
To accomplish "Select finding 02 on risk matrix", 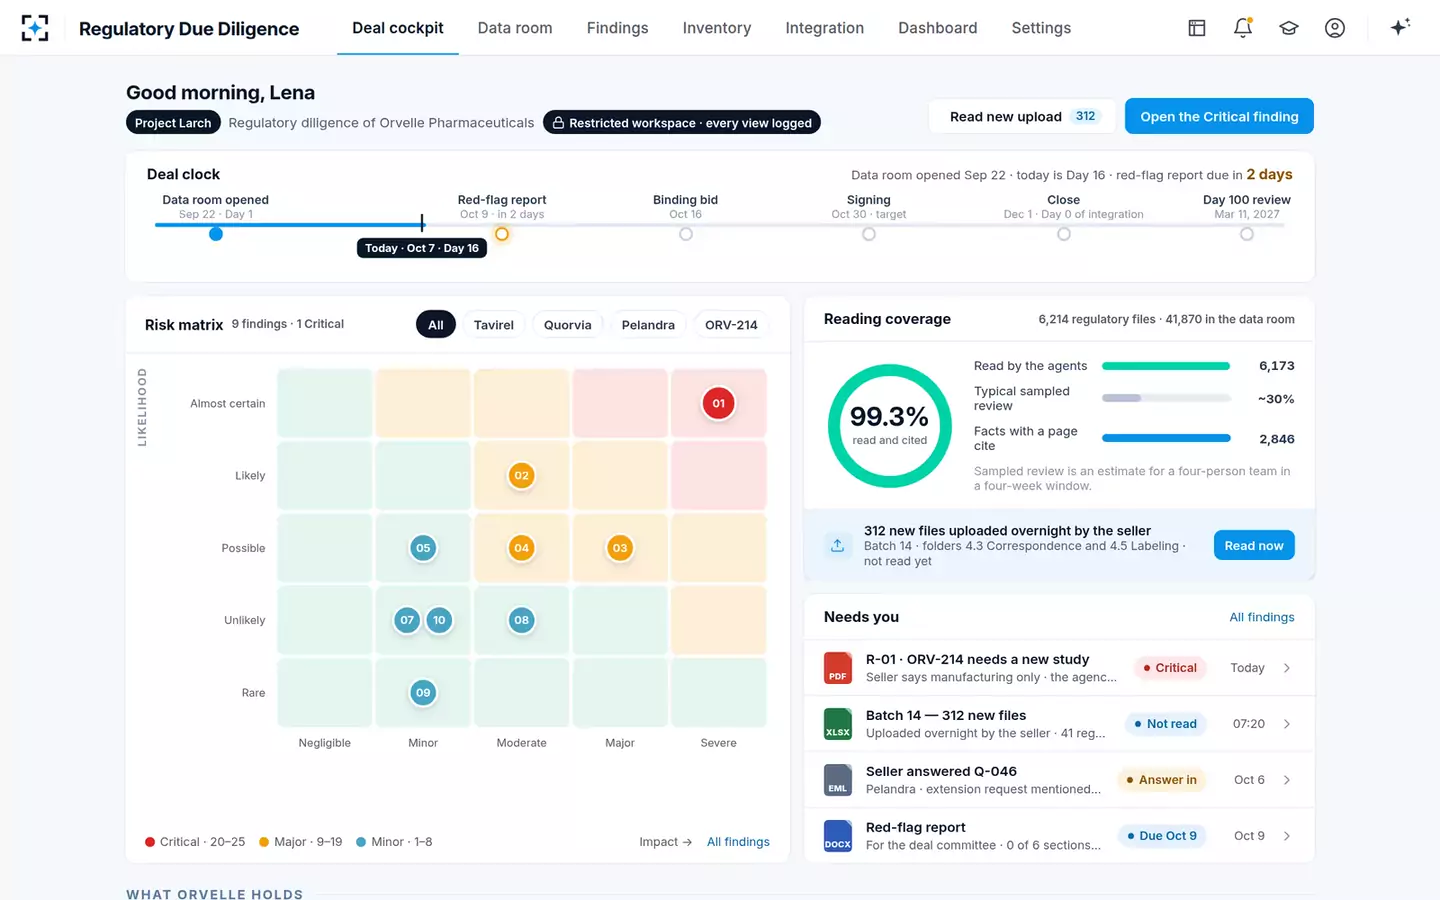I will (521, 476).
